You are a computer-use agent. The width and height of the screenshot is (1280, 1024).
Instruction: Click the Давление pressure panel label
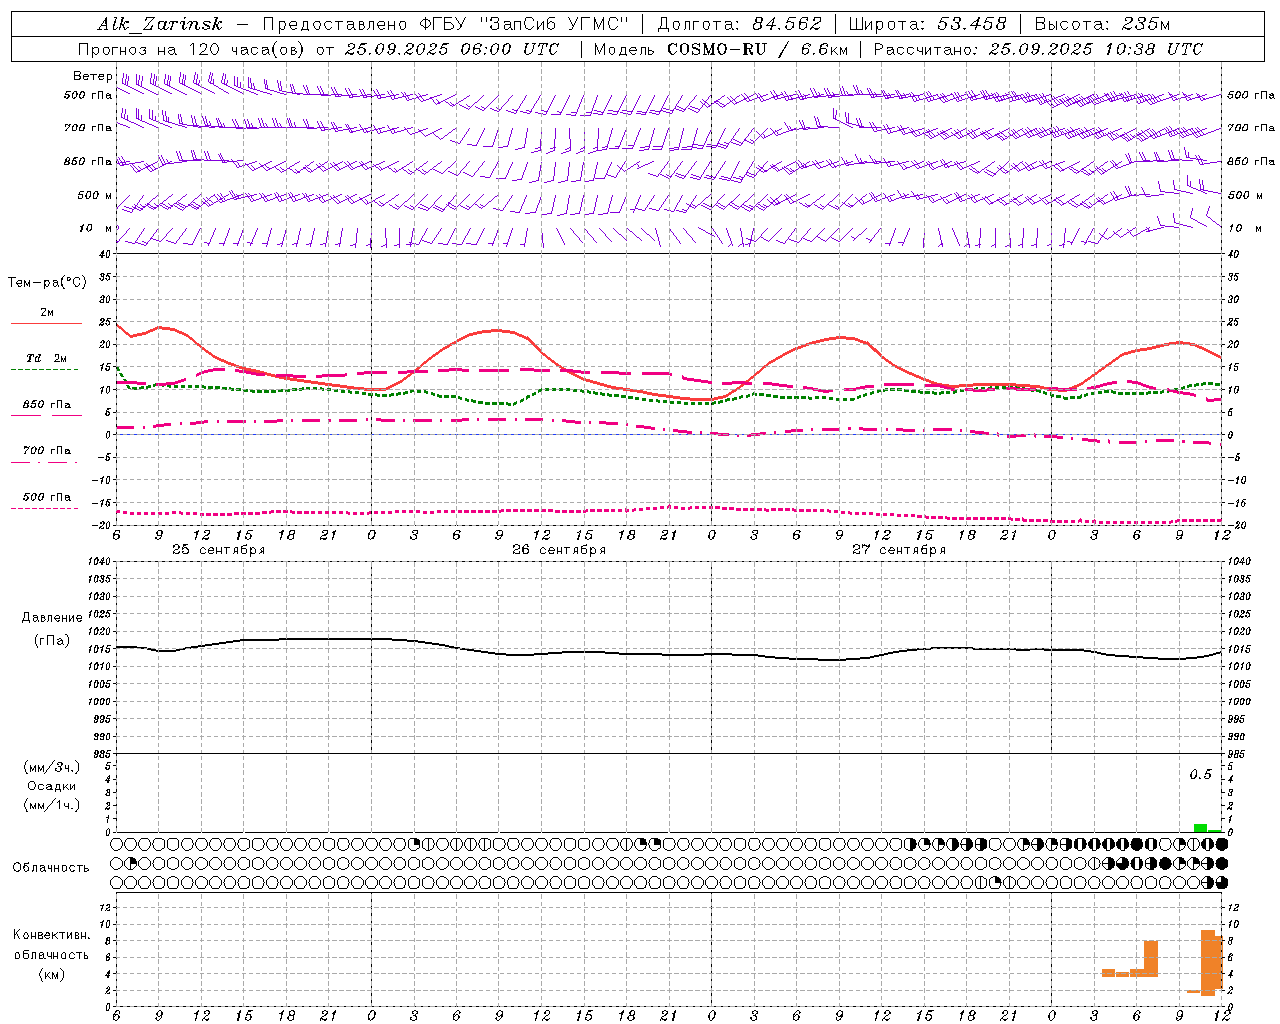click(x=52, y=618)
